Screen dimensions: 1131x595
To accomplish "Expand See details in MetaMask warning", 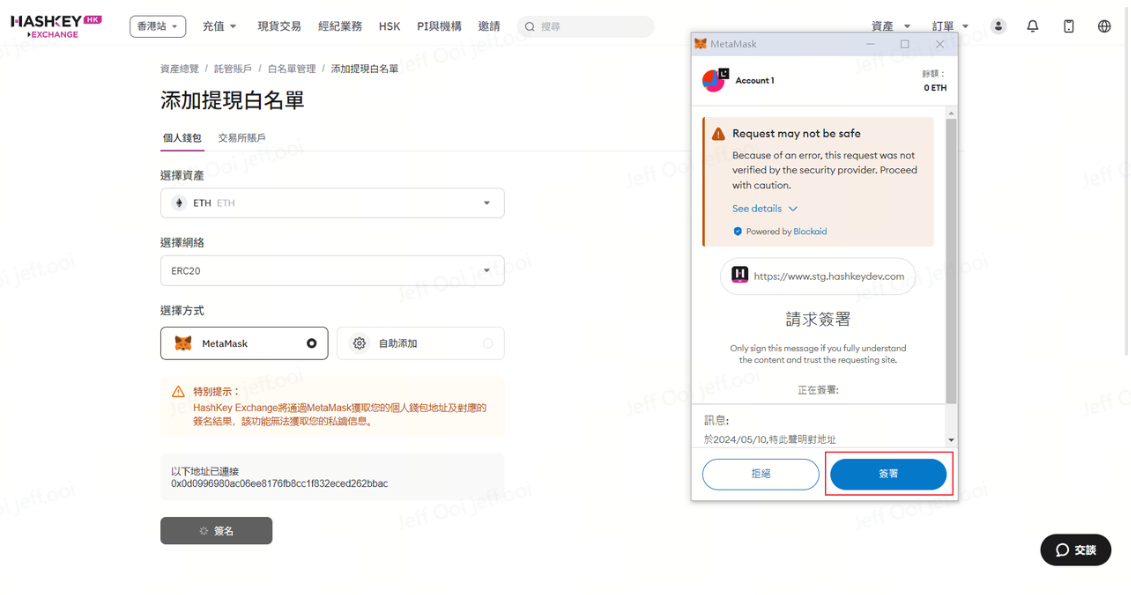I will (x=765, y=208).
